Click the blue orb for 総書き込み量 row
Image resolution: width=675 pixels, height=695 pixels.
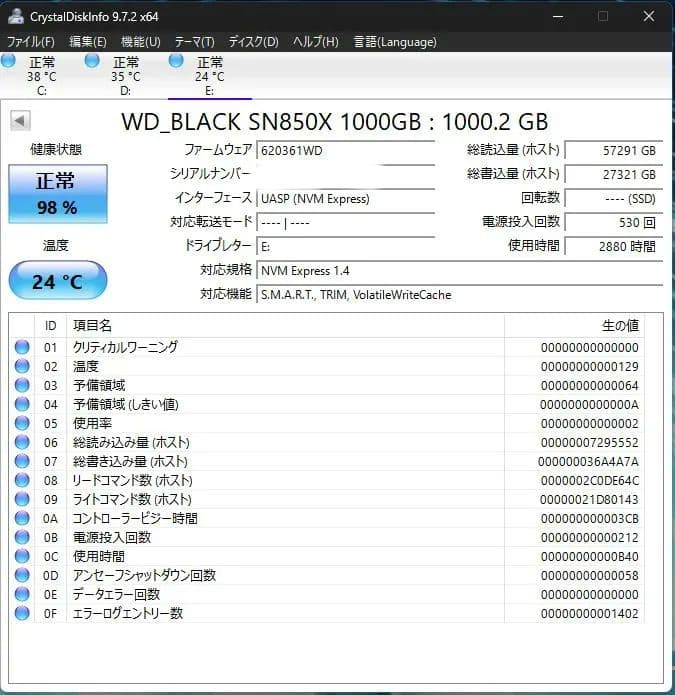point(22,461)
